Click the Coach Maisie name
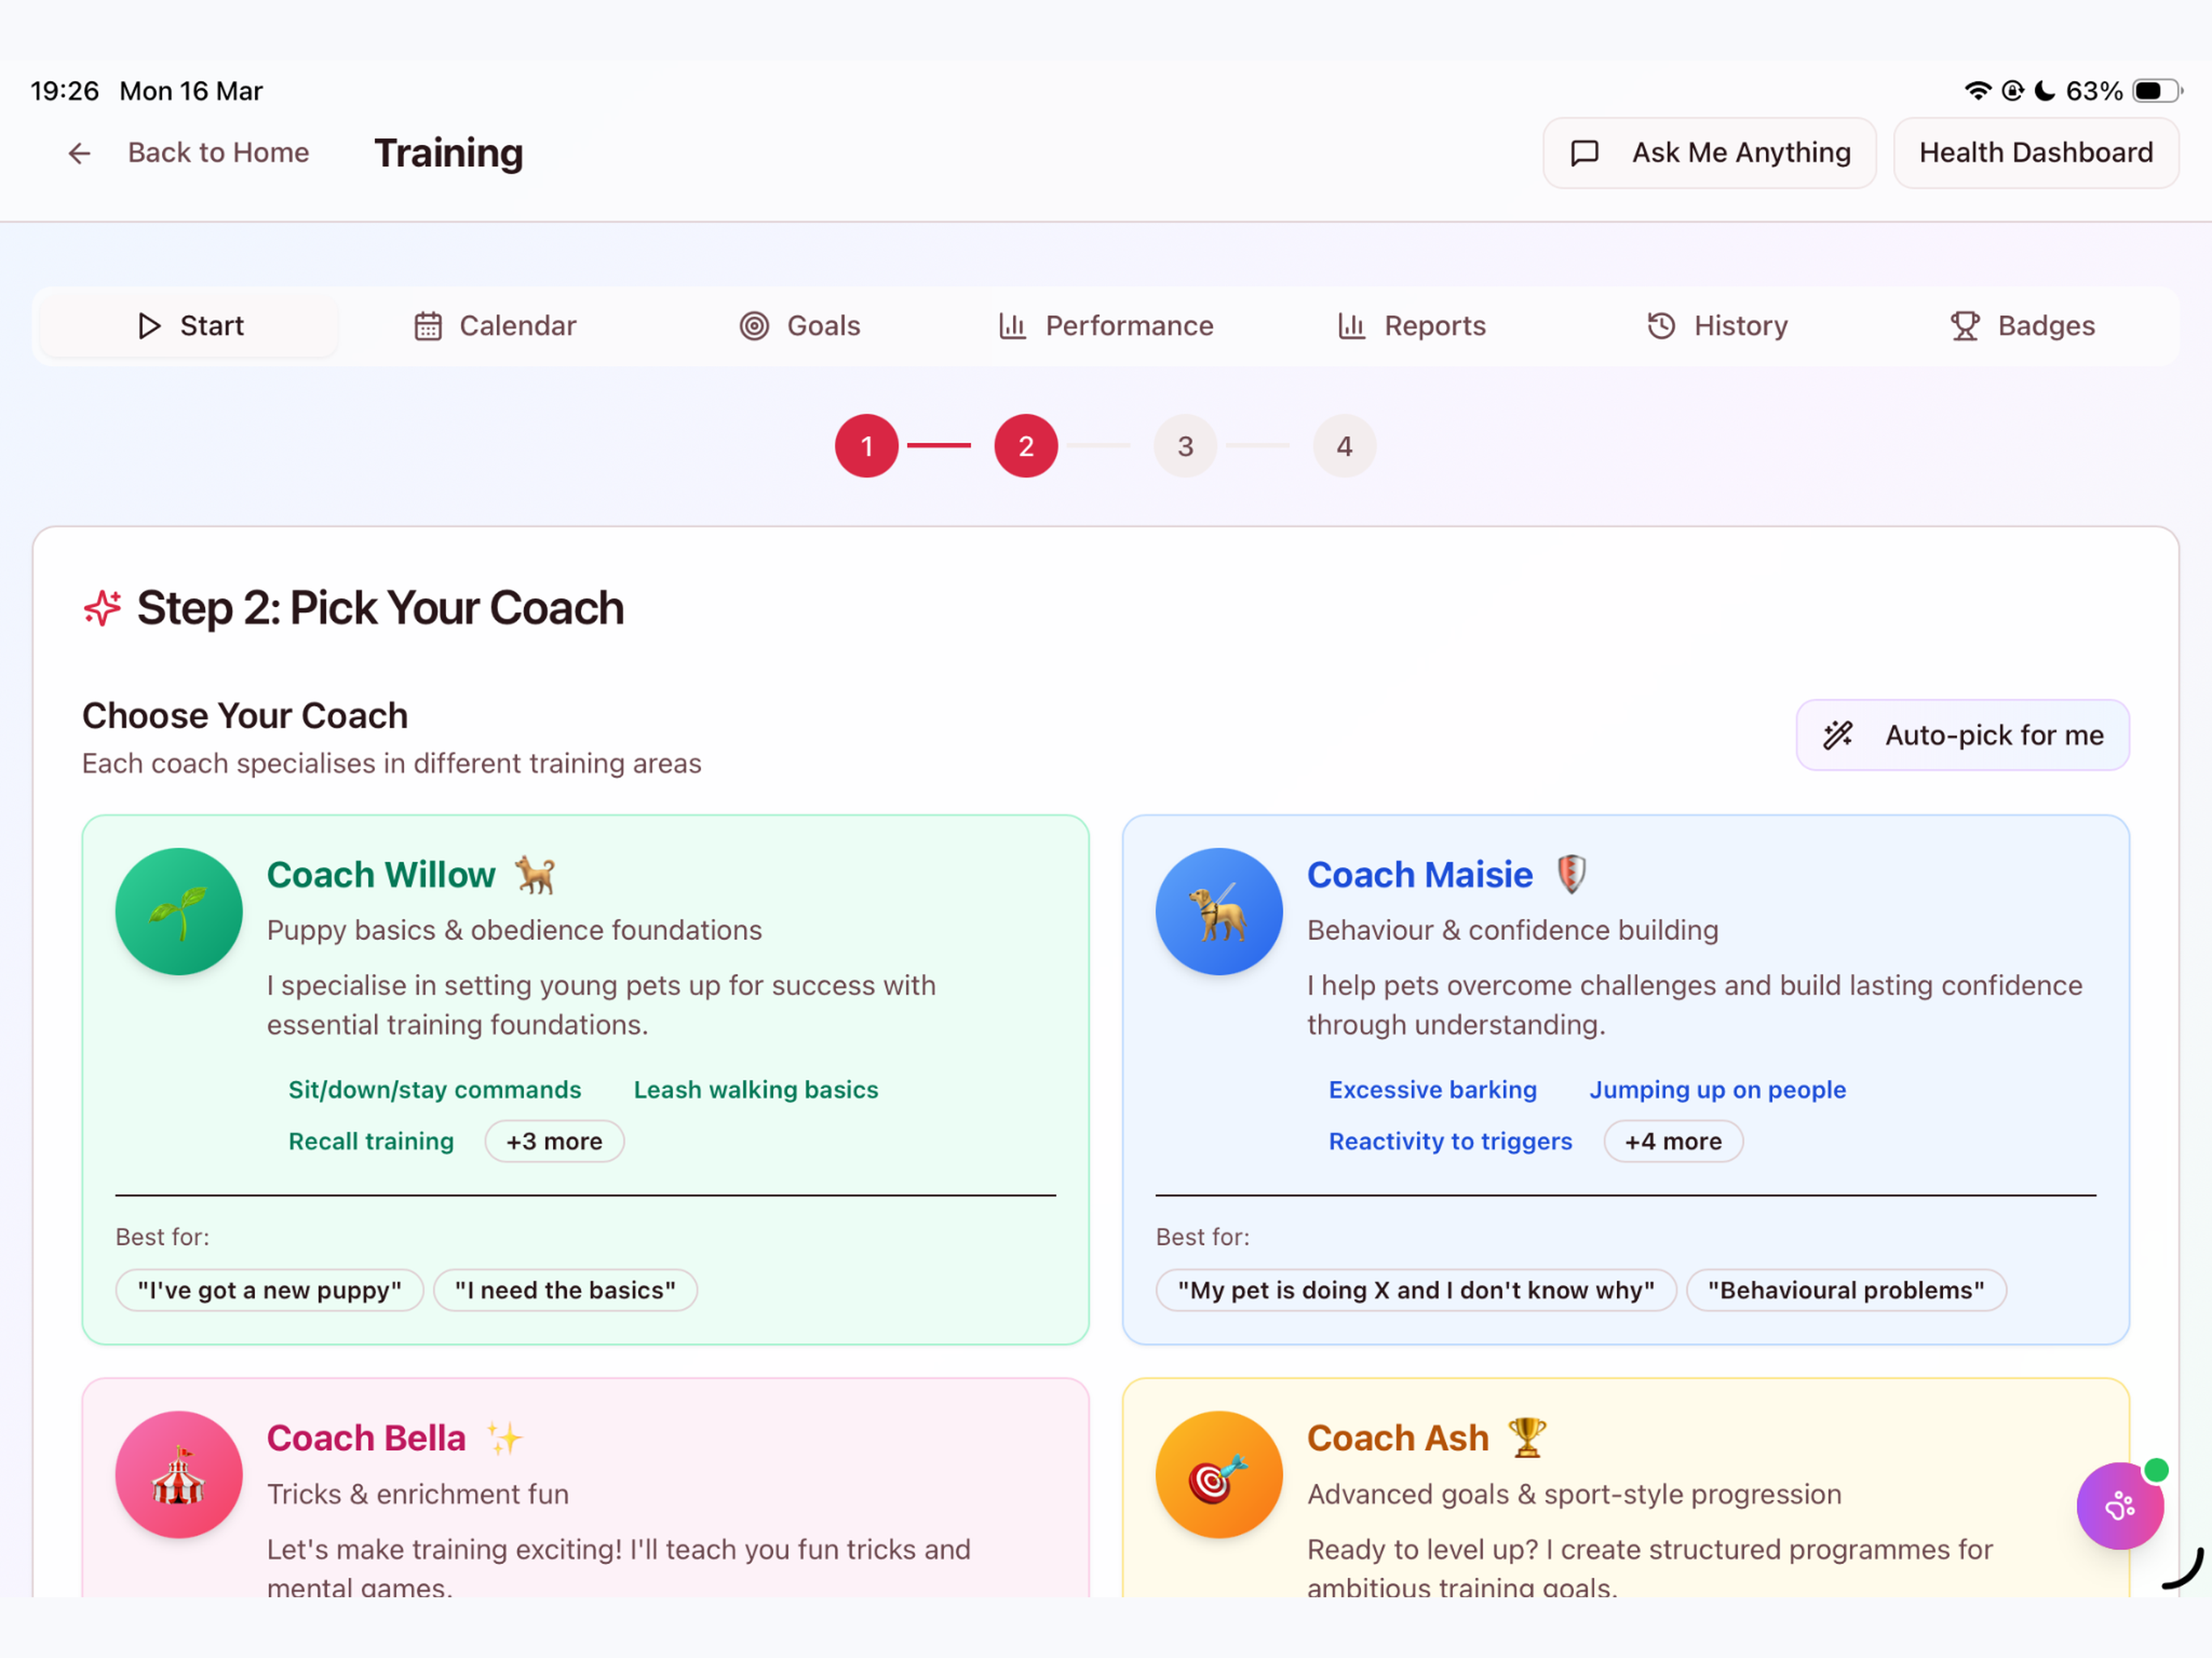2212x1658 pixels. [1419, 875]
